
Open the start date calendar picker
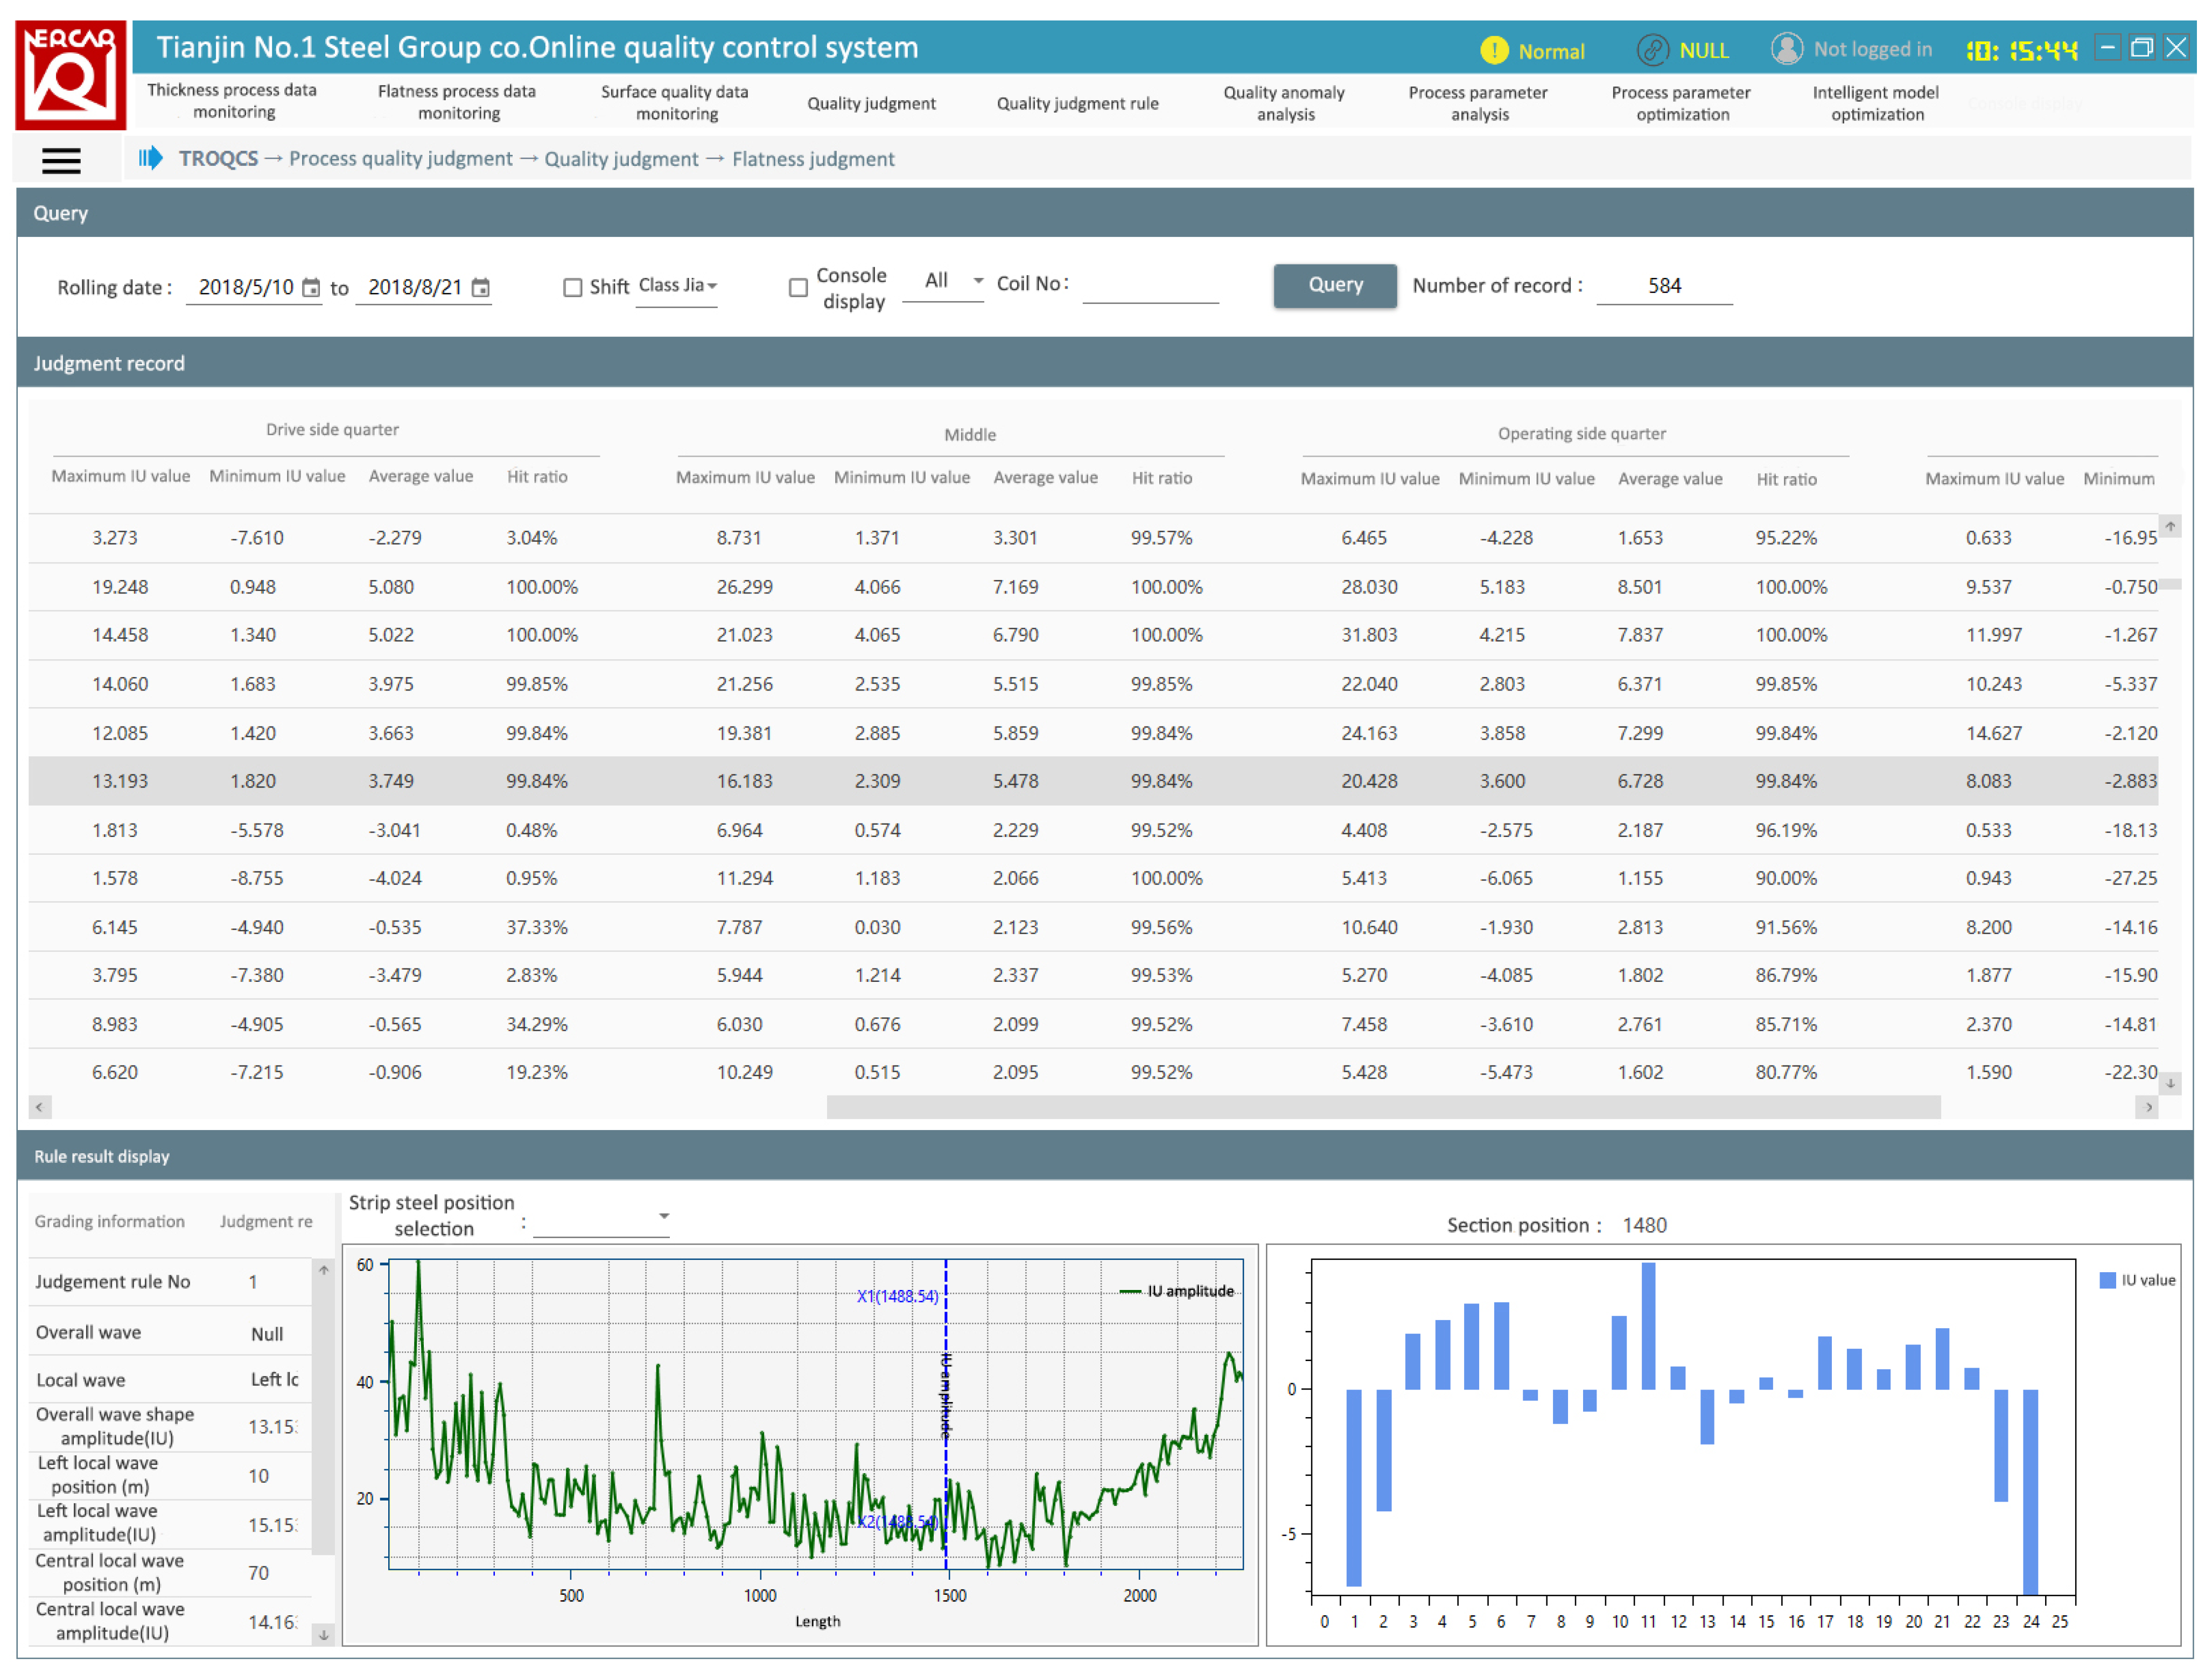311,288
